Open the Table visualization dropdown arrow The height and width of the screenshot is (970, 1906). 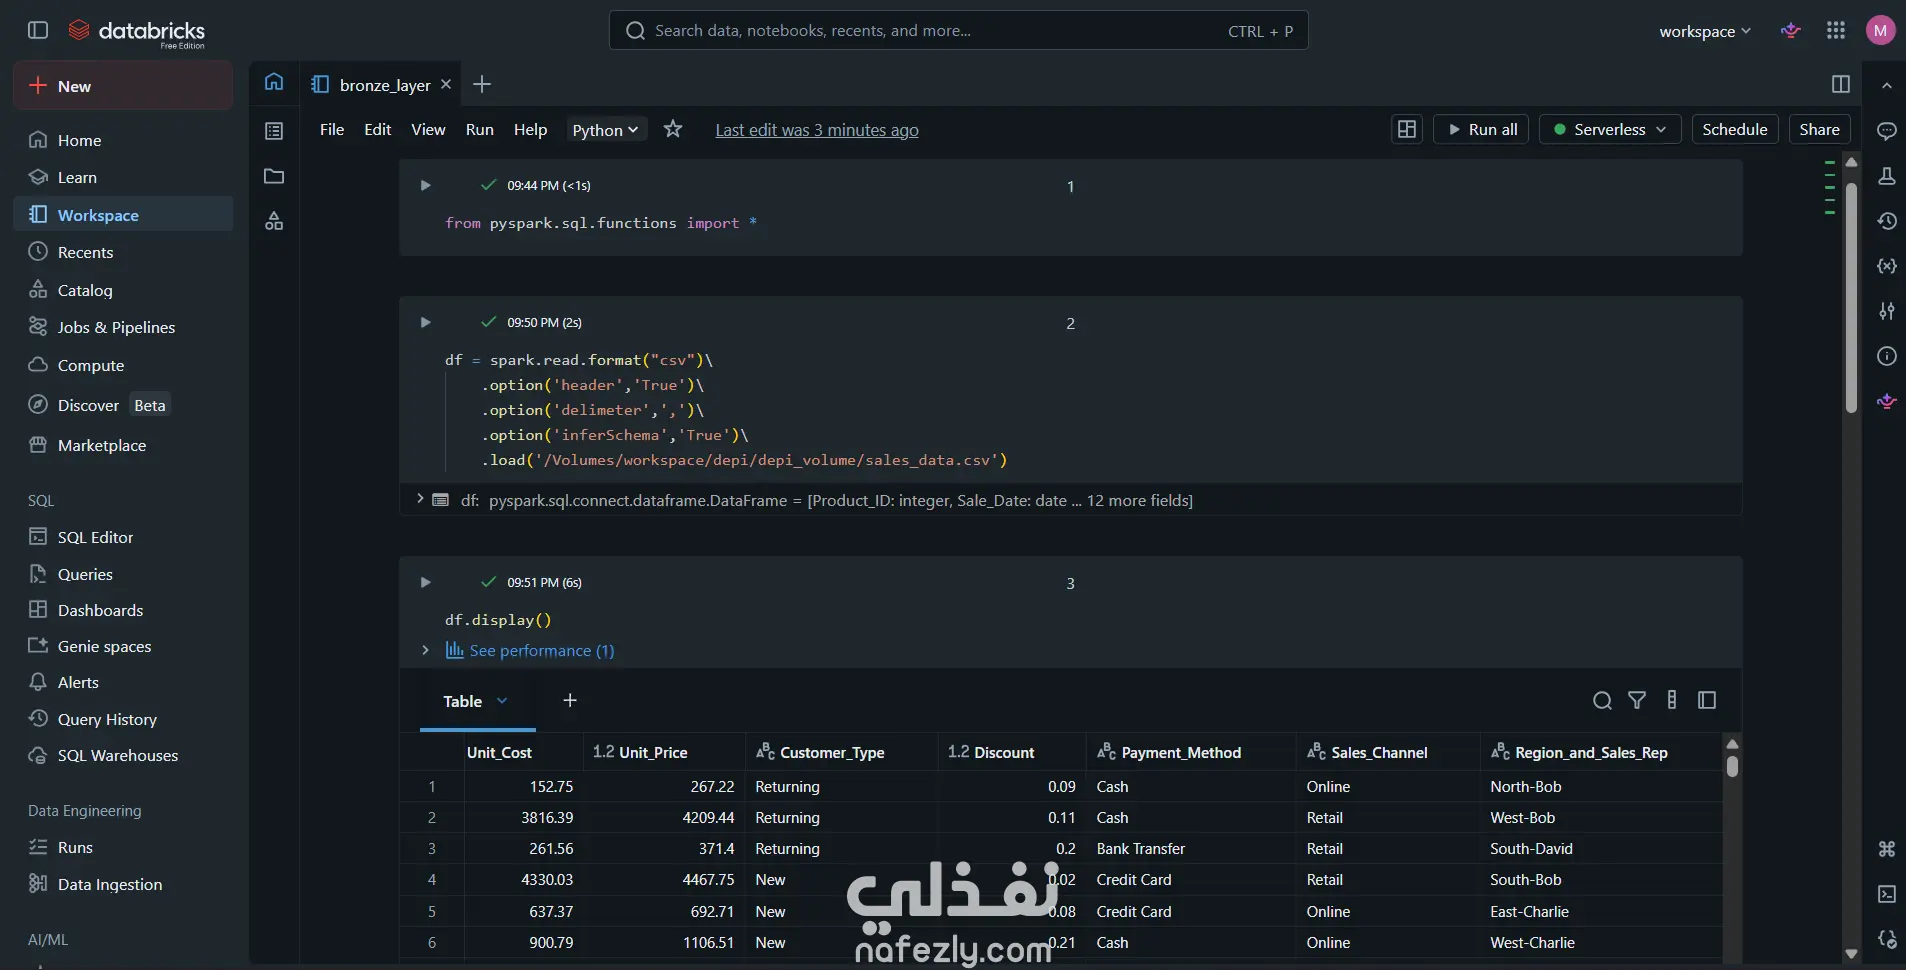[x=502, y=700]
